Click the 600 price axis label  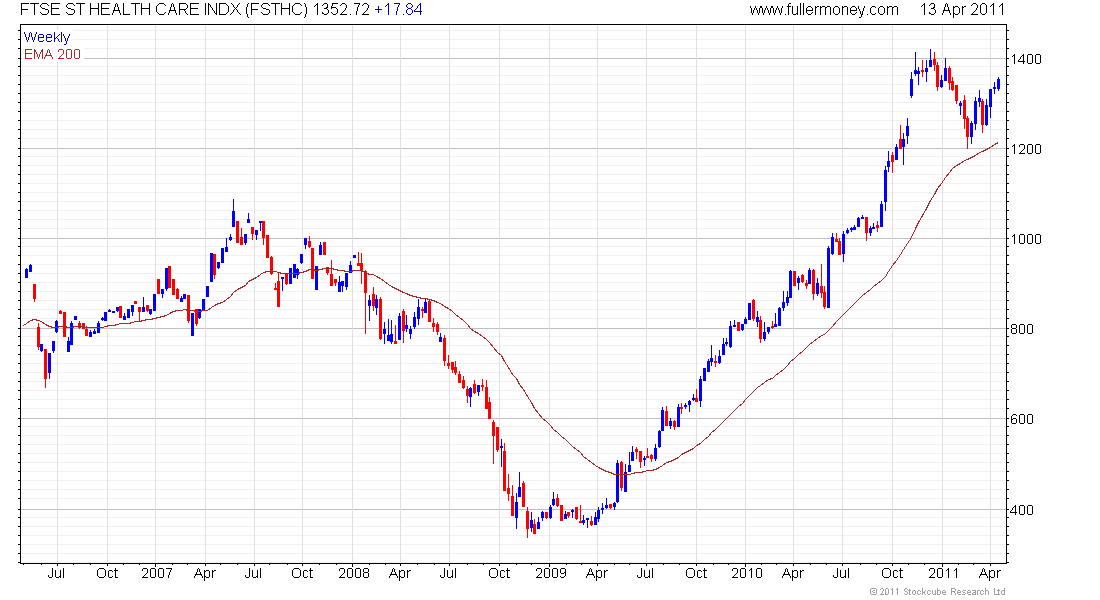(1021, 420)
